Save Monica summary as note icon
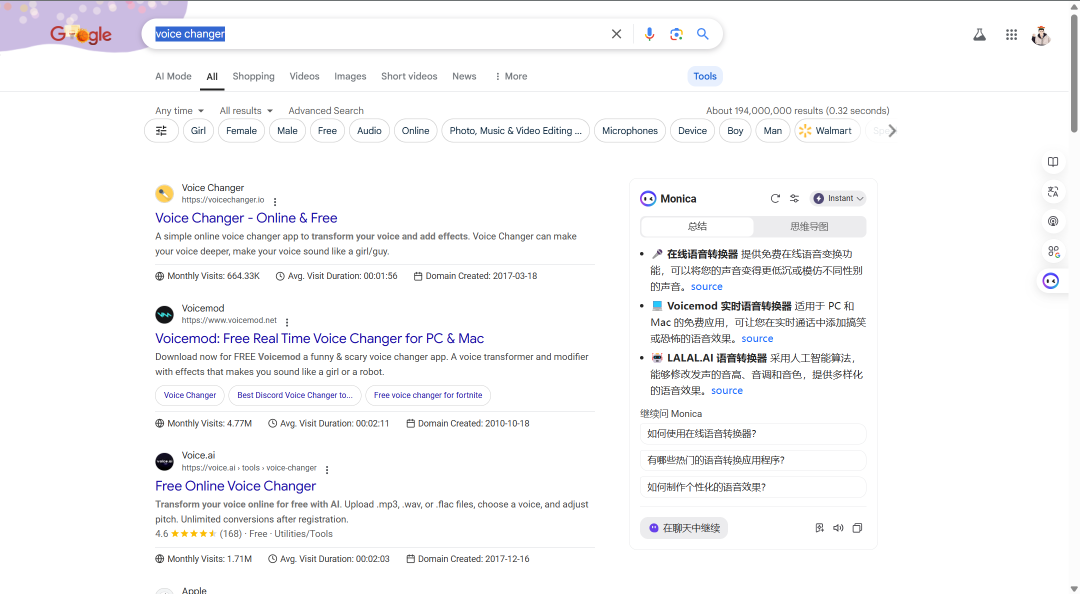1080x594 pixels. coord(820,528)
